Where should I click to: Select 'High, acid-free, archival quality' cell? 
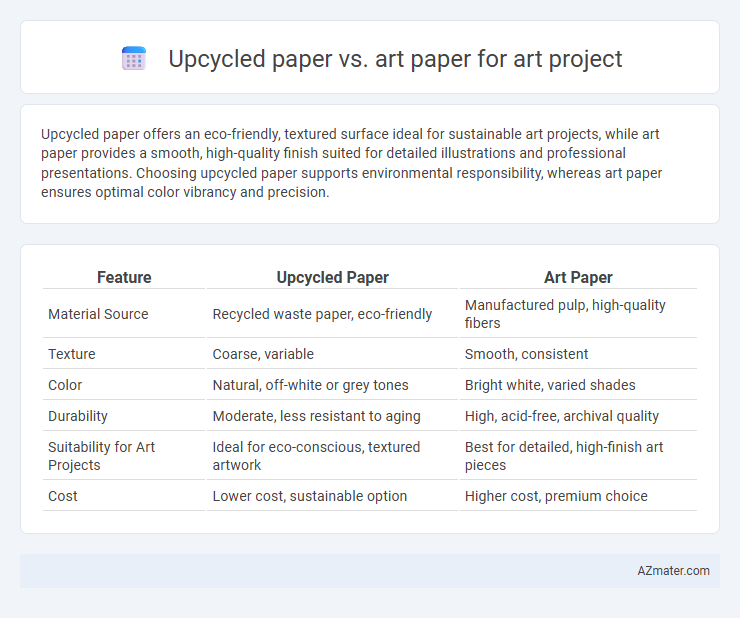[x=562, y=416]
